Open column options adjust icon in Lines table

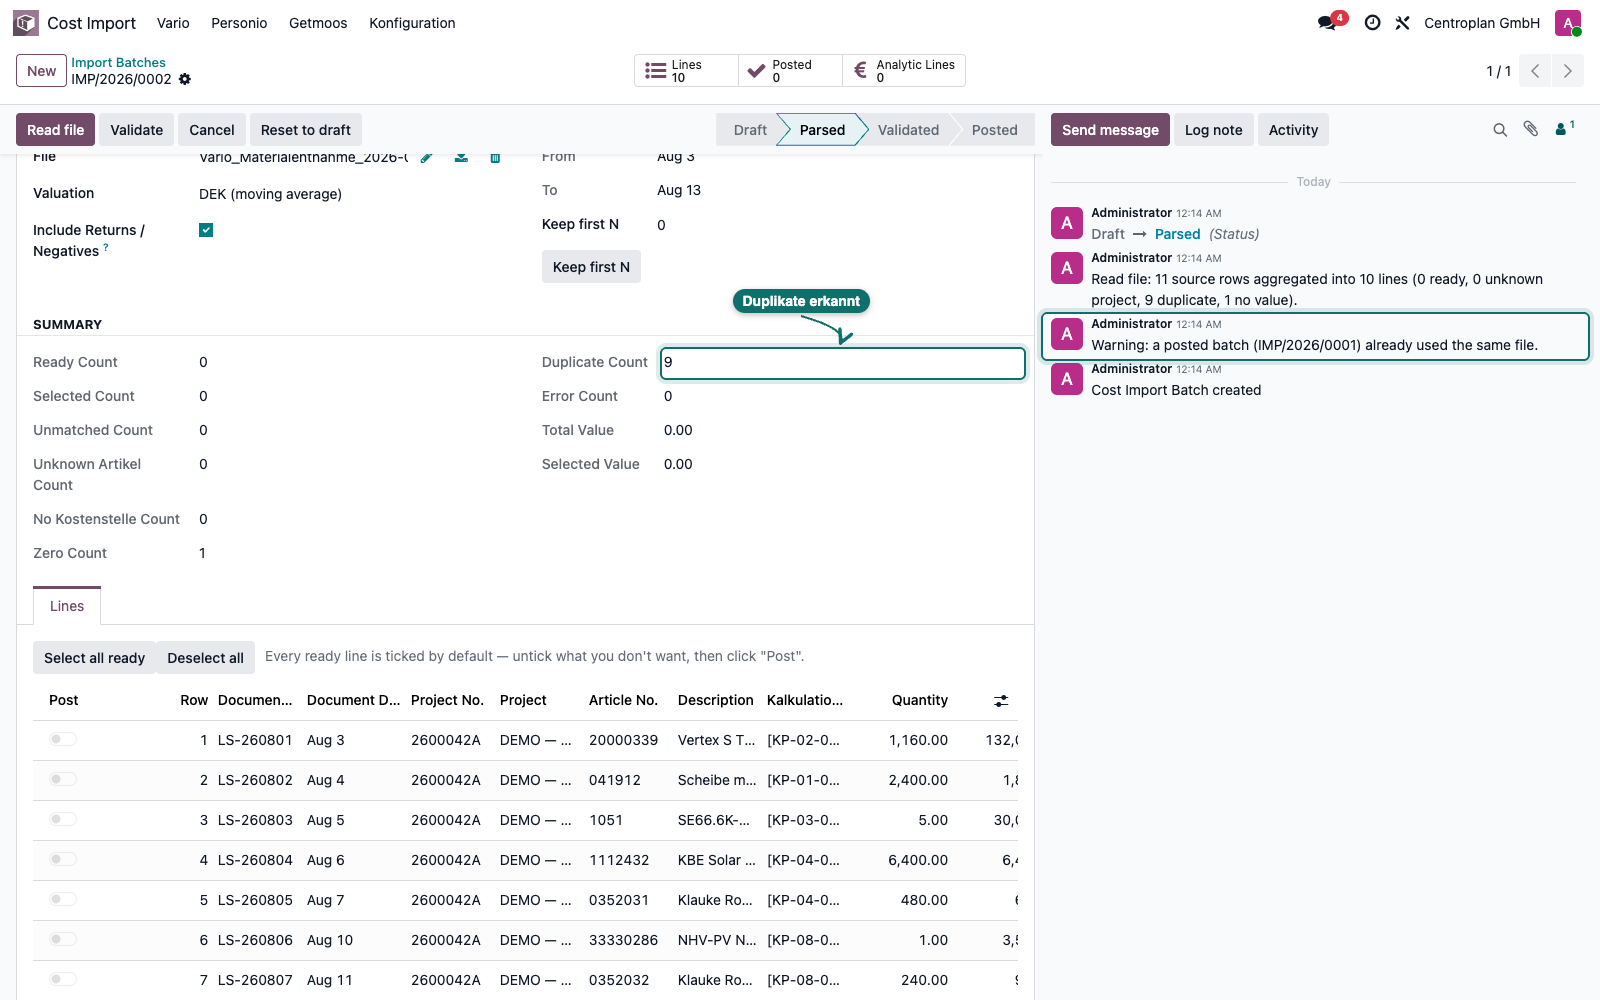tap(1001, 701)
